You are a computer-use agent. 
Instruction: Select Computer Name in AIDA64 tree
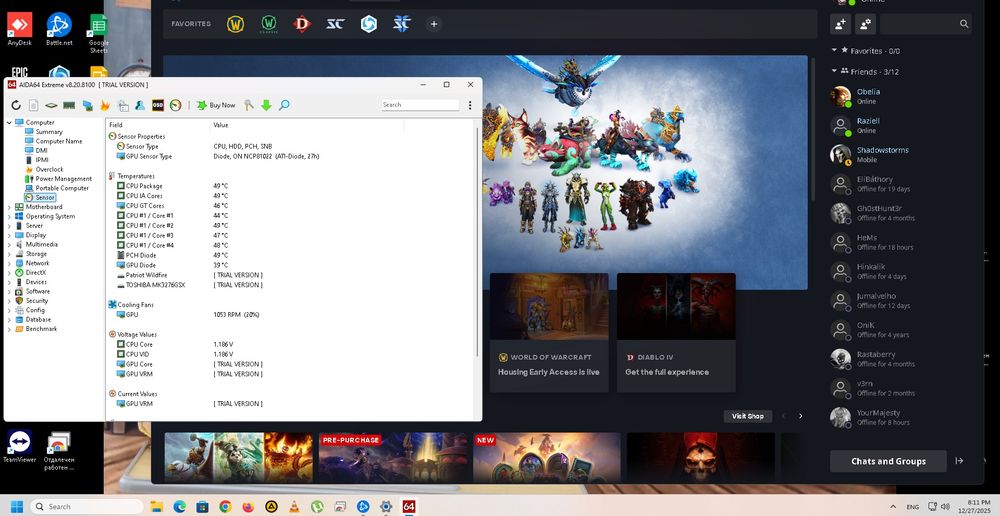(59, 142)
